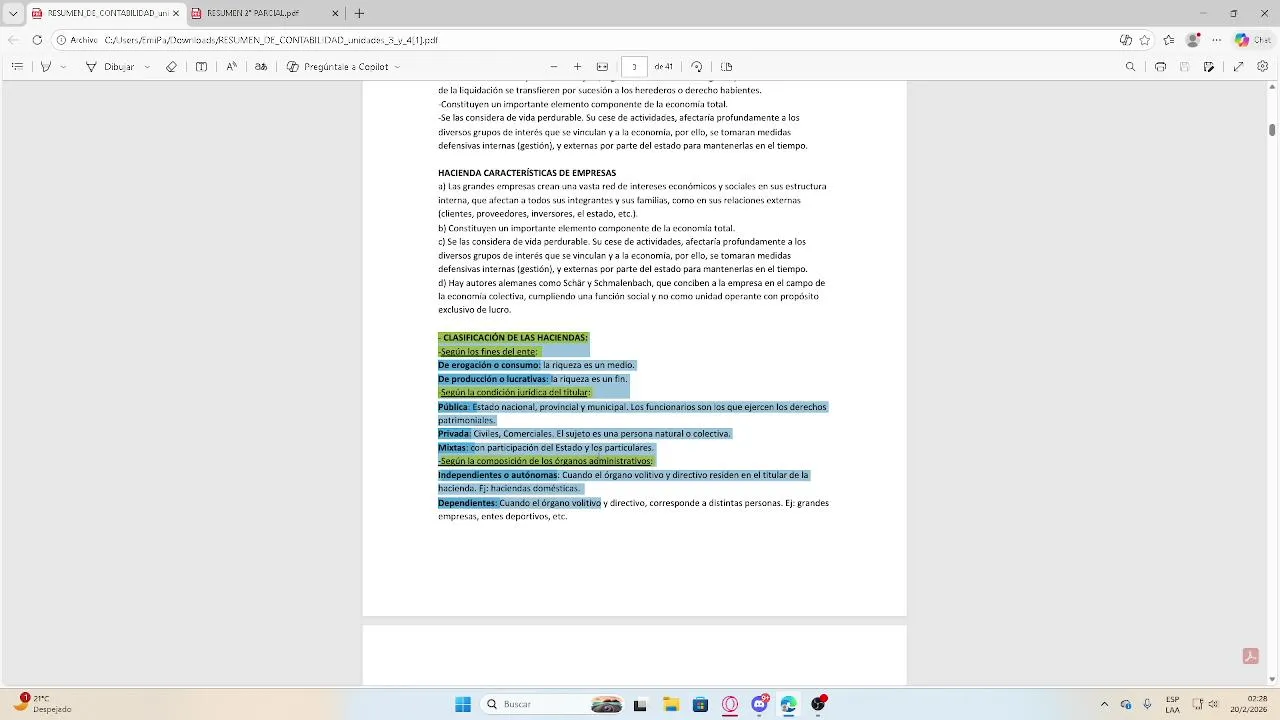Click the vertical scrollbar thumb
Screen dimensions: 1280x720
1272,130
